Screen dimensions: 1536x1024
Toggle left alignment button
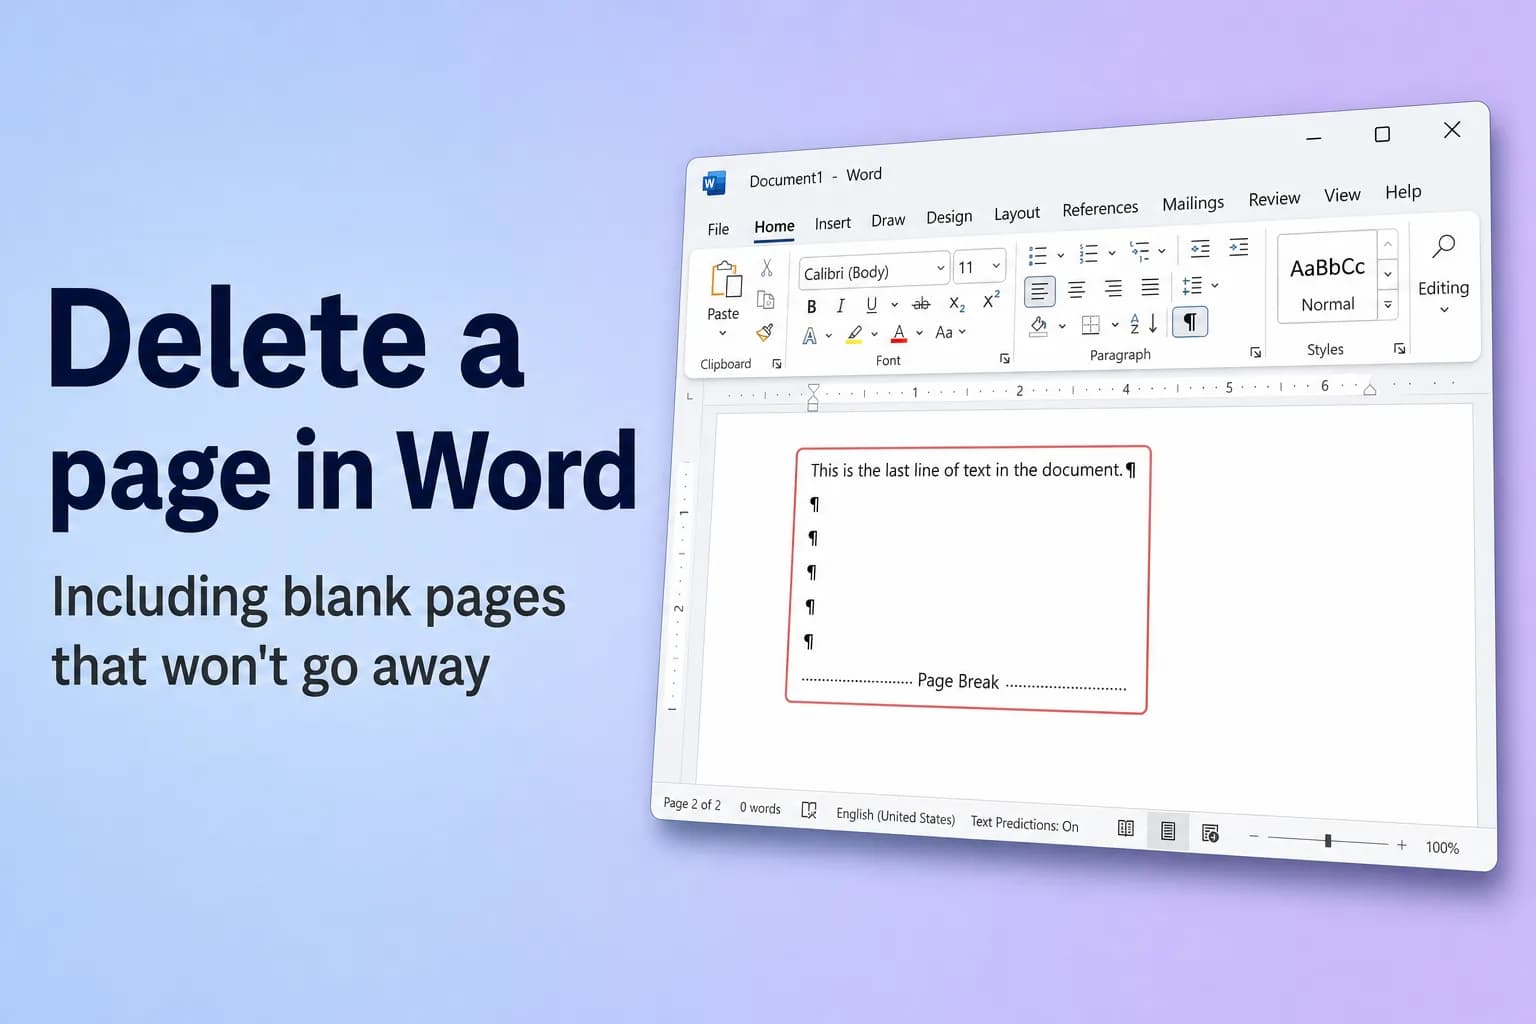pos(1040,291)
